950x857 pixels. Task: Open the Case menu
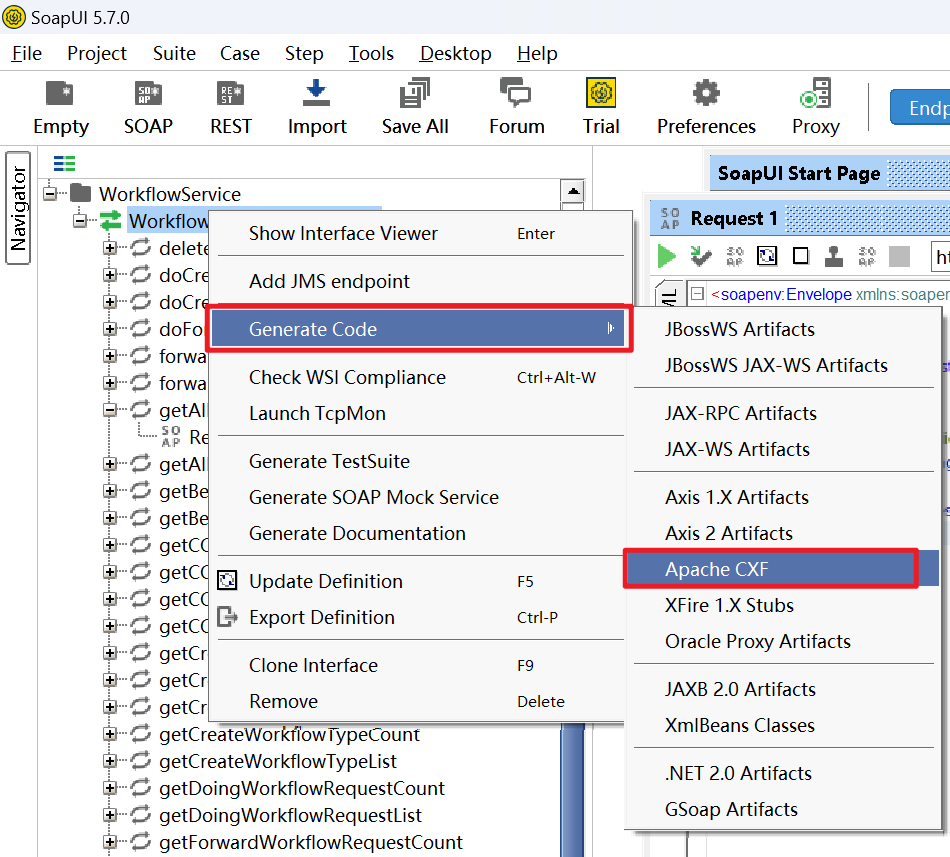[x=239, y=53]
